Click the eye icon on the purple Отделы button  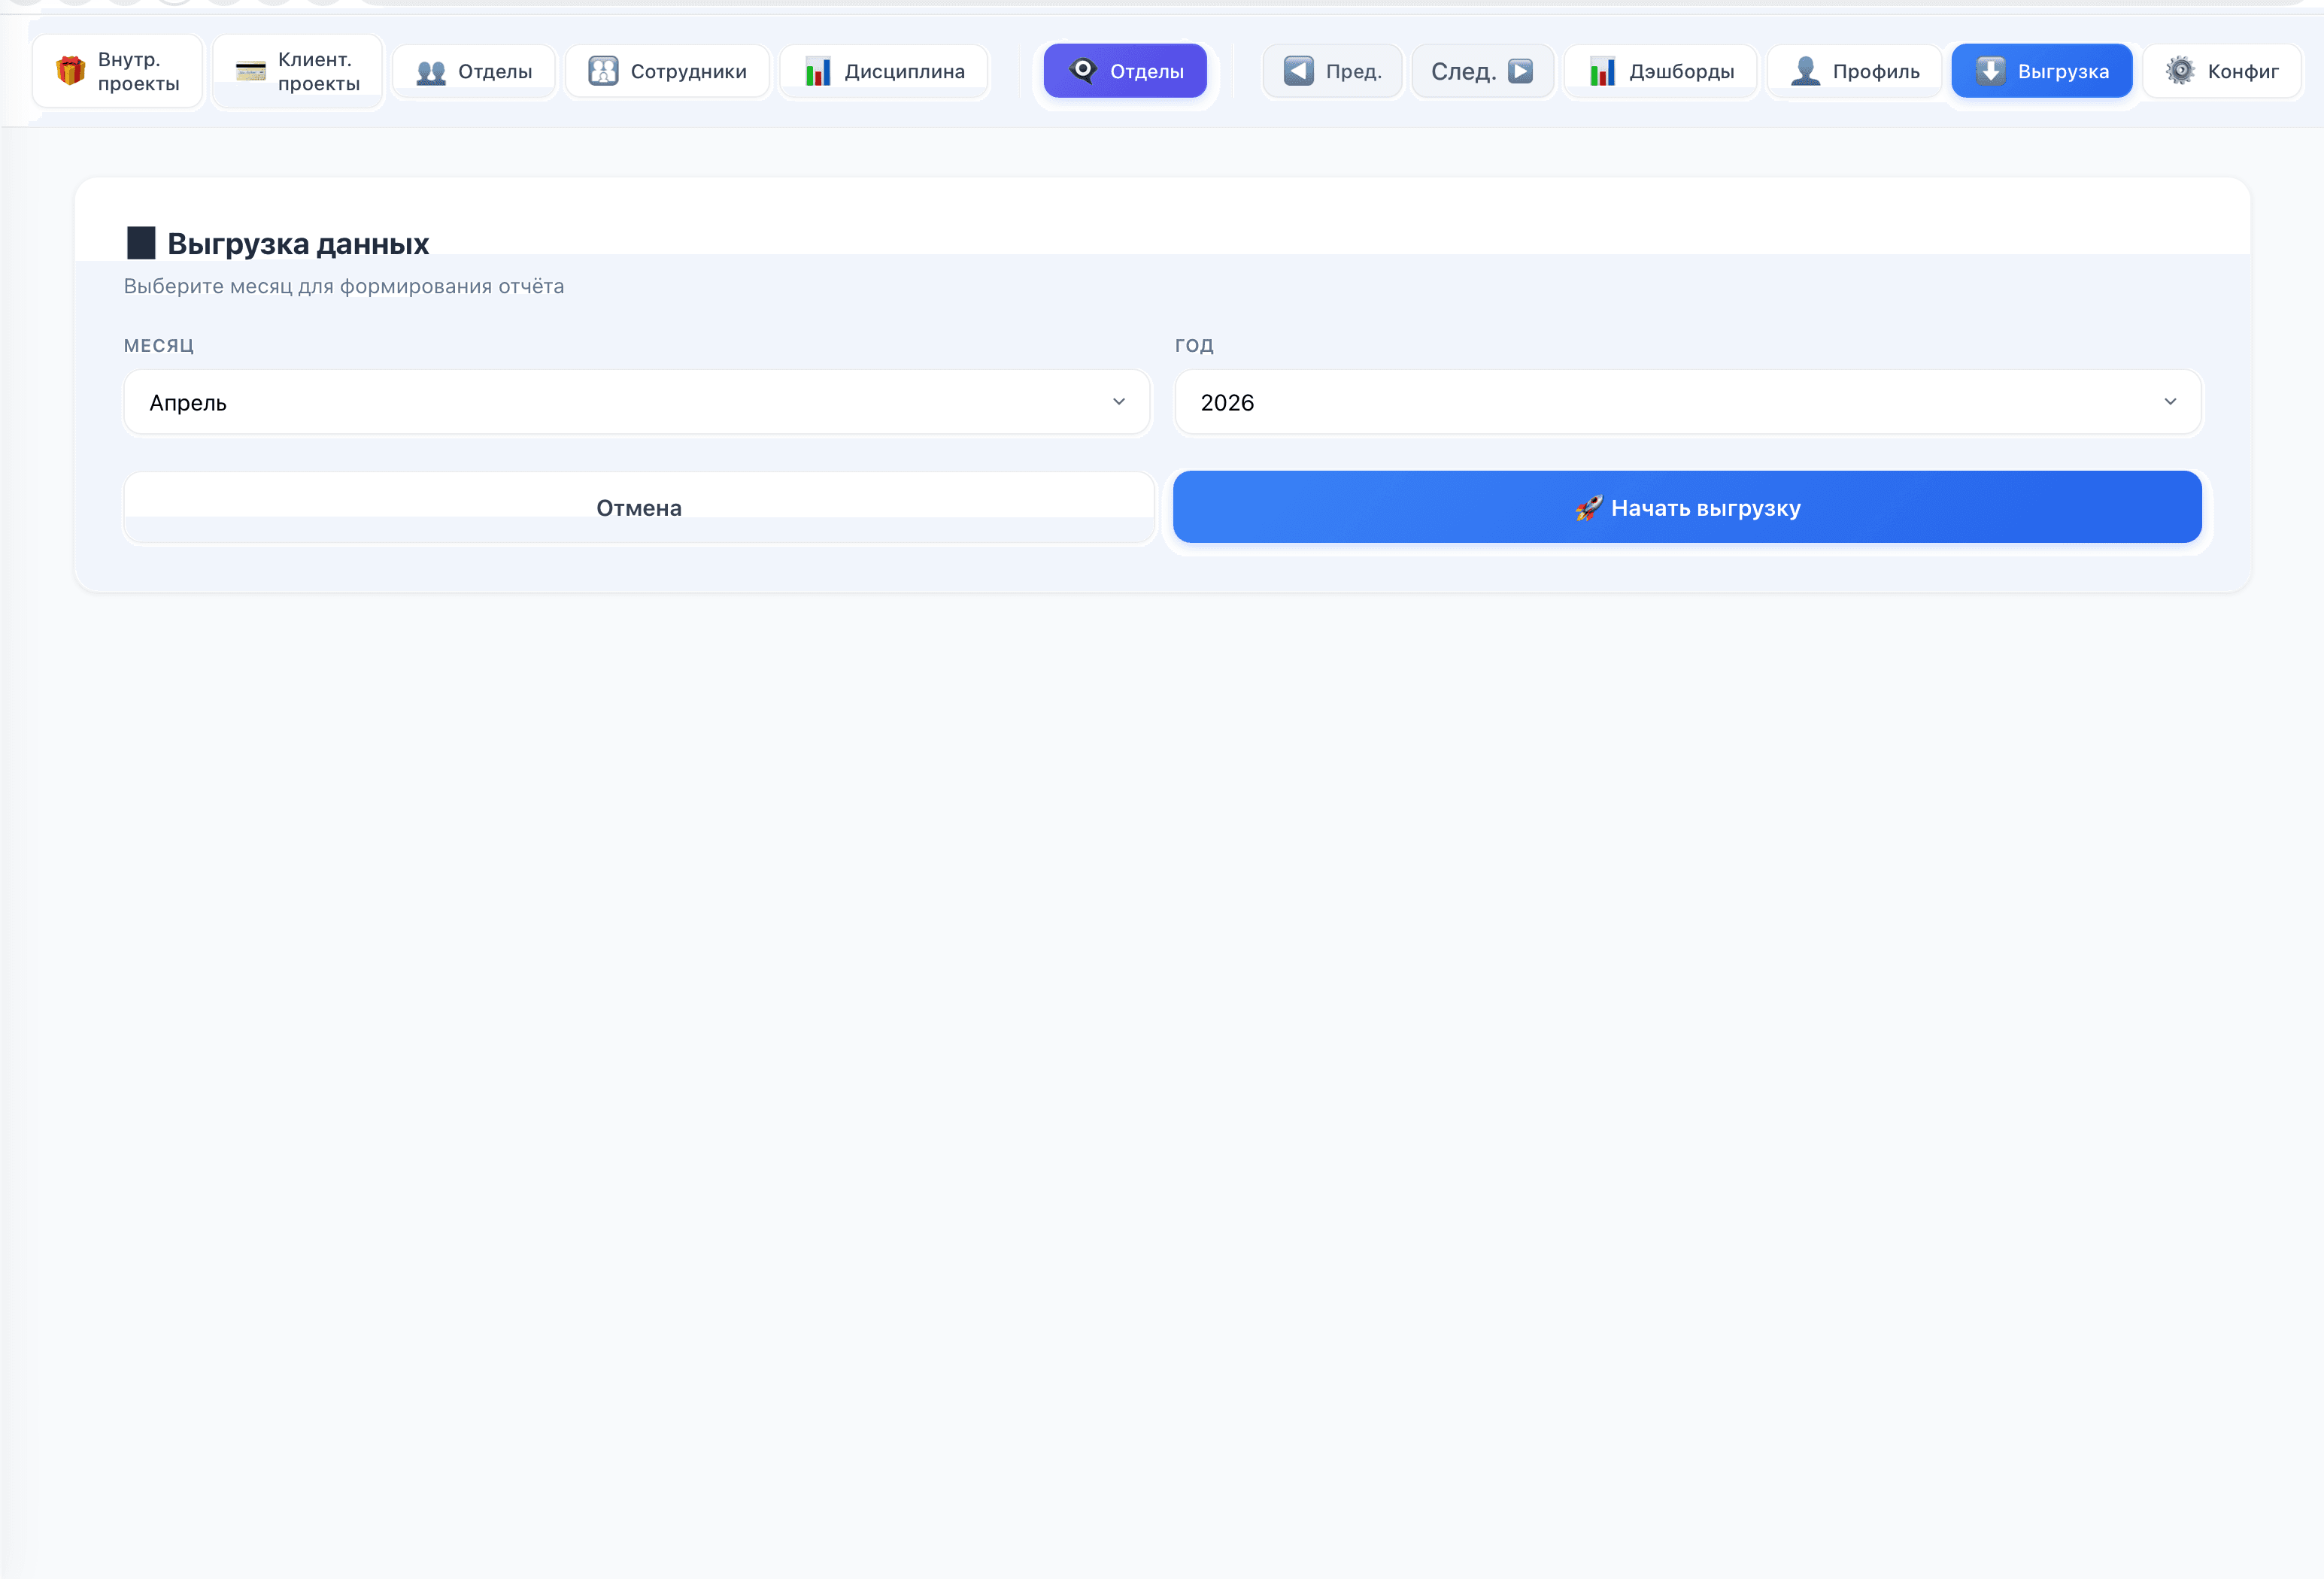click(x=1083, y=70)
